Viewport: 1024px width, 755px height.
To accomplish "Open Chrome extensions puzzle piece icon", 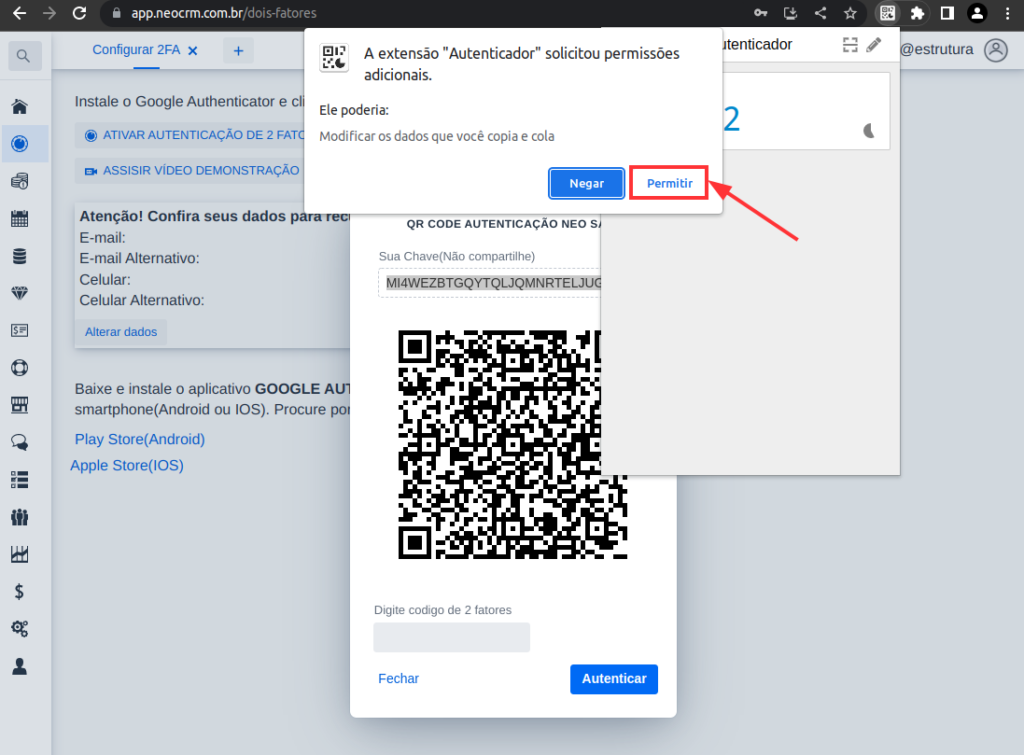I will [918, 13].
